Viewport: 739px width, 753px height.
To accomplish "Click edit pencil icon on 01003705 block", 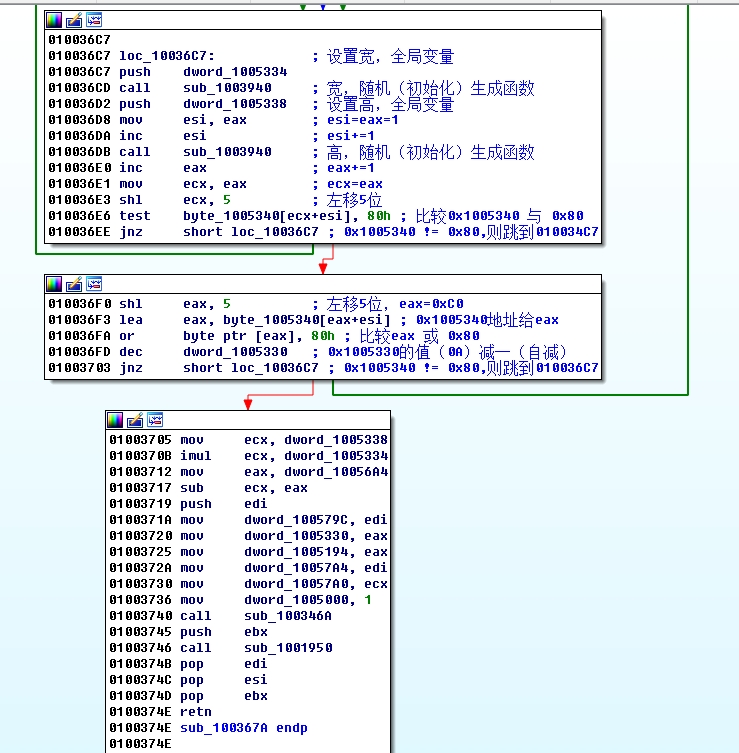I will (135, 420).
